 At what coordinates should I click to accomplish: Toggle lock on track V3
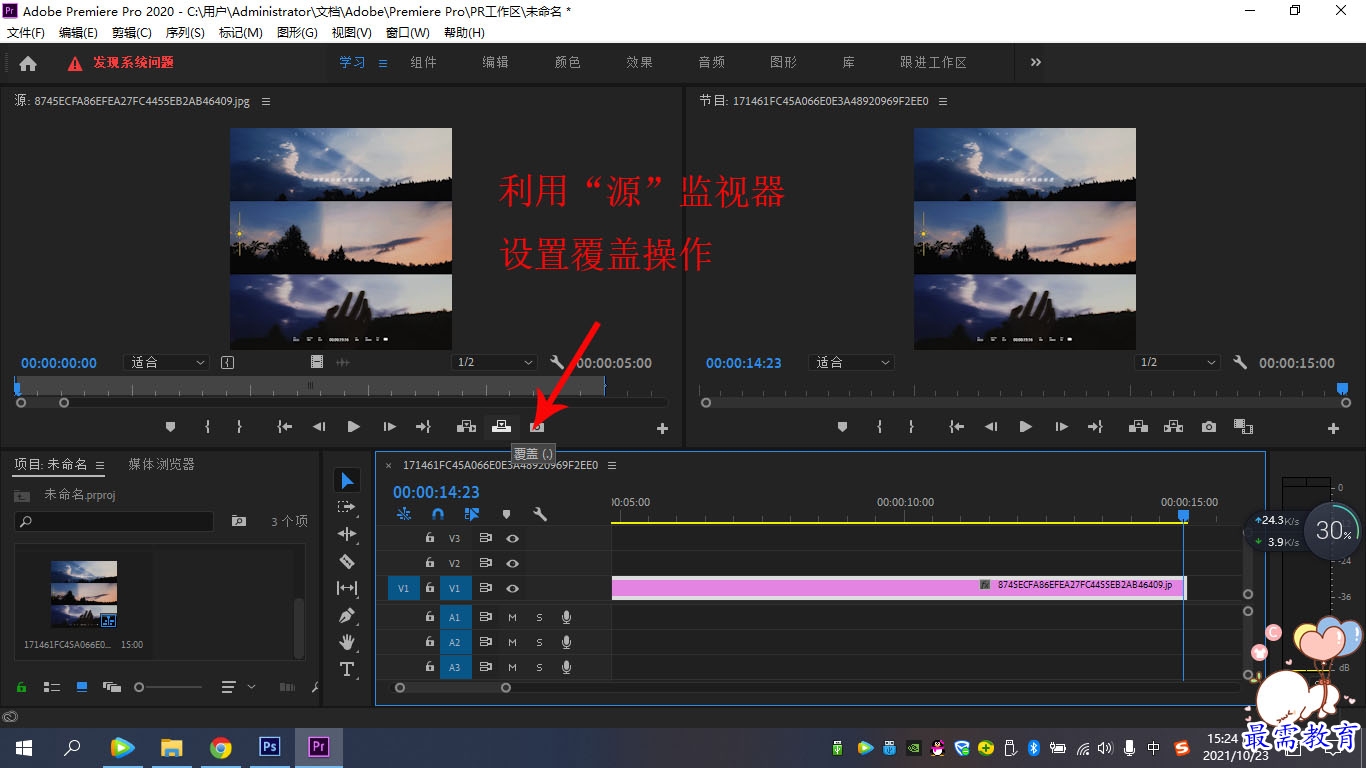430,538
